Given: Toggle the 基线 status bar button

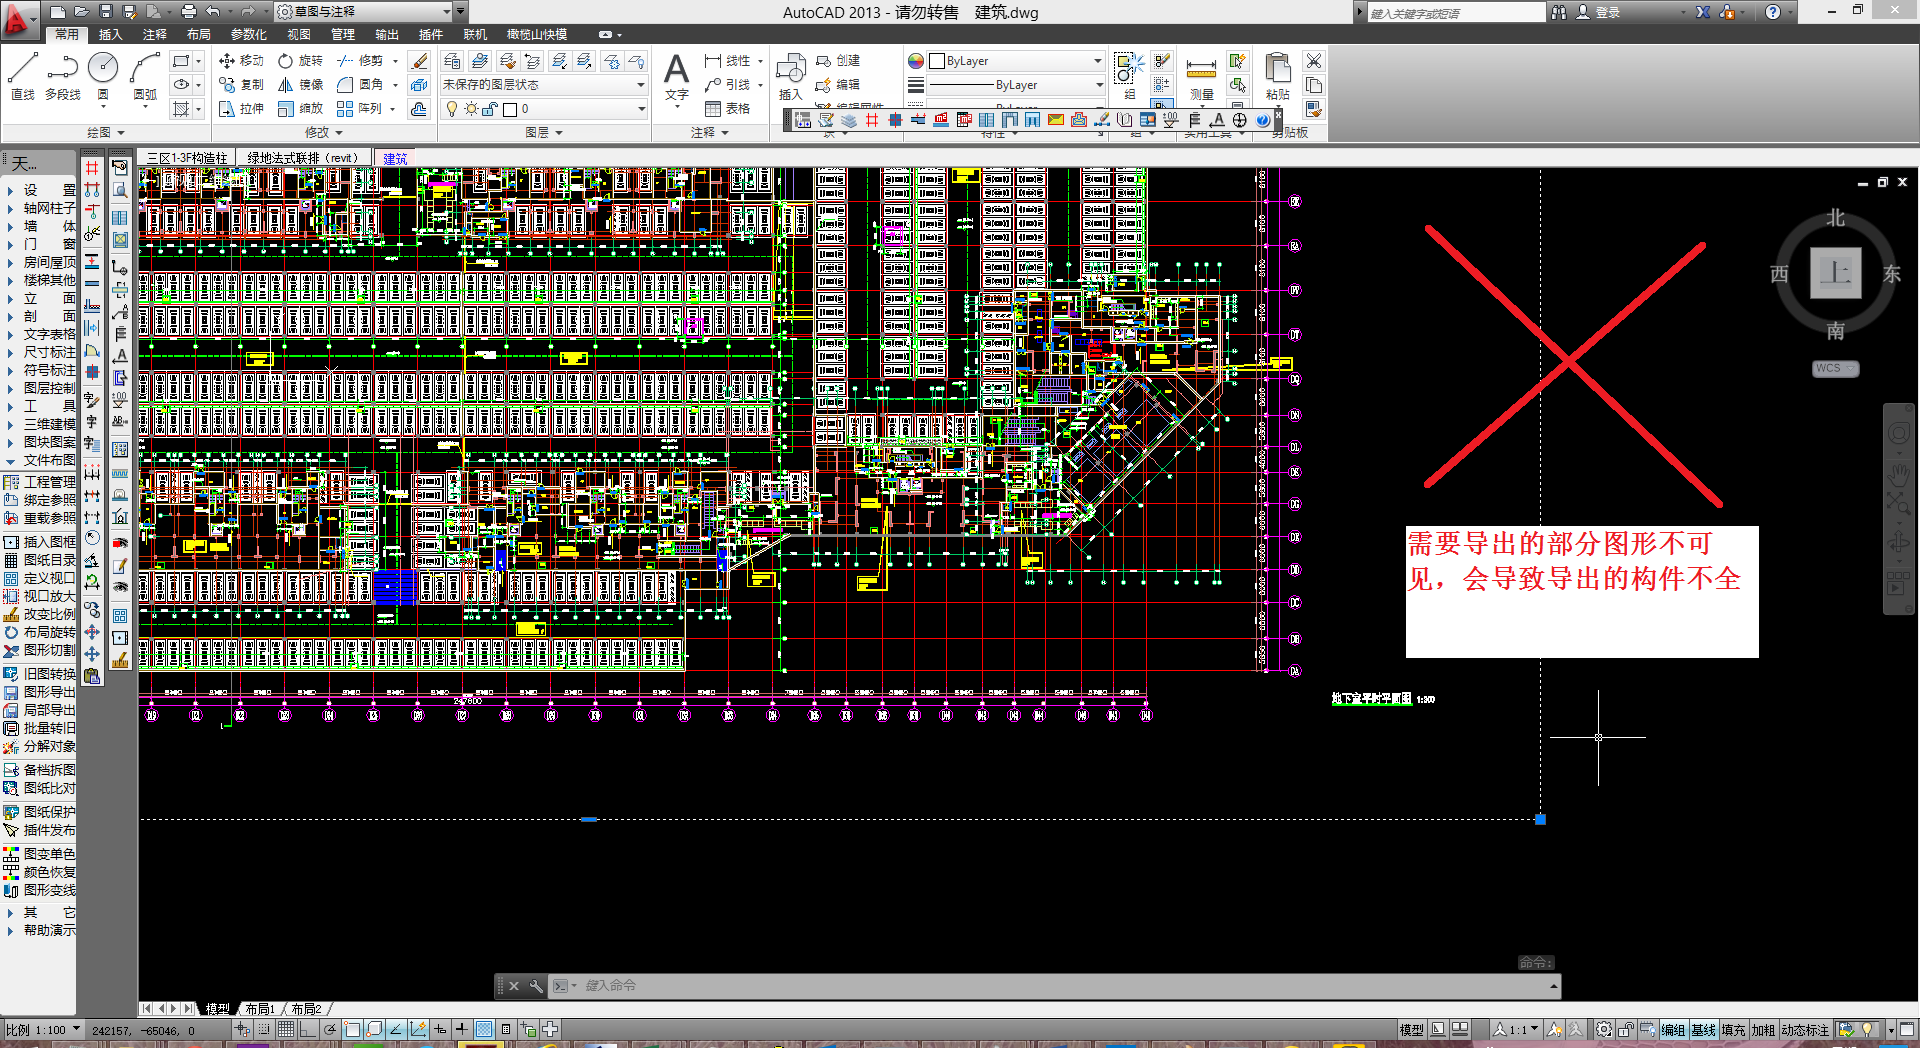Looking at the screenshot, I should (x=1703, y=1030).
